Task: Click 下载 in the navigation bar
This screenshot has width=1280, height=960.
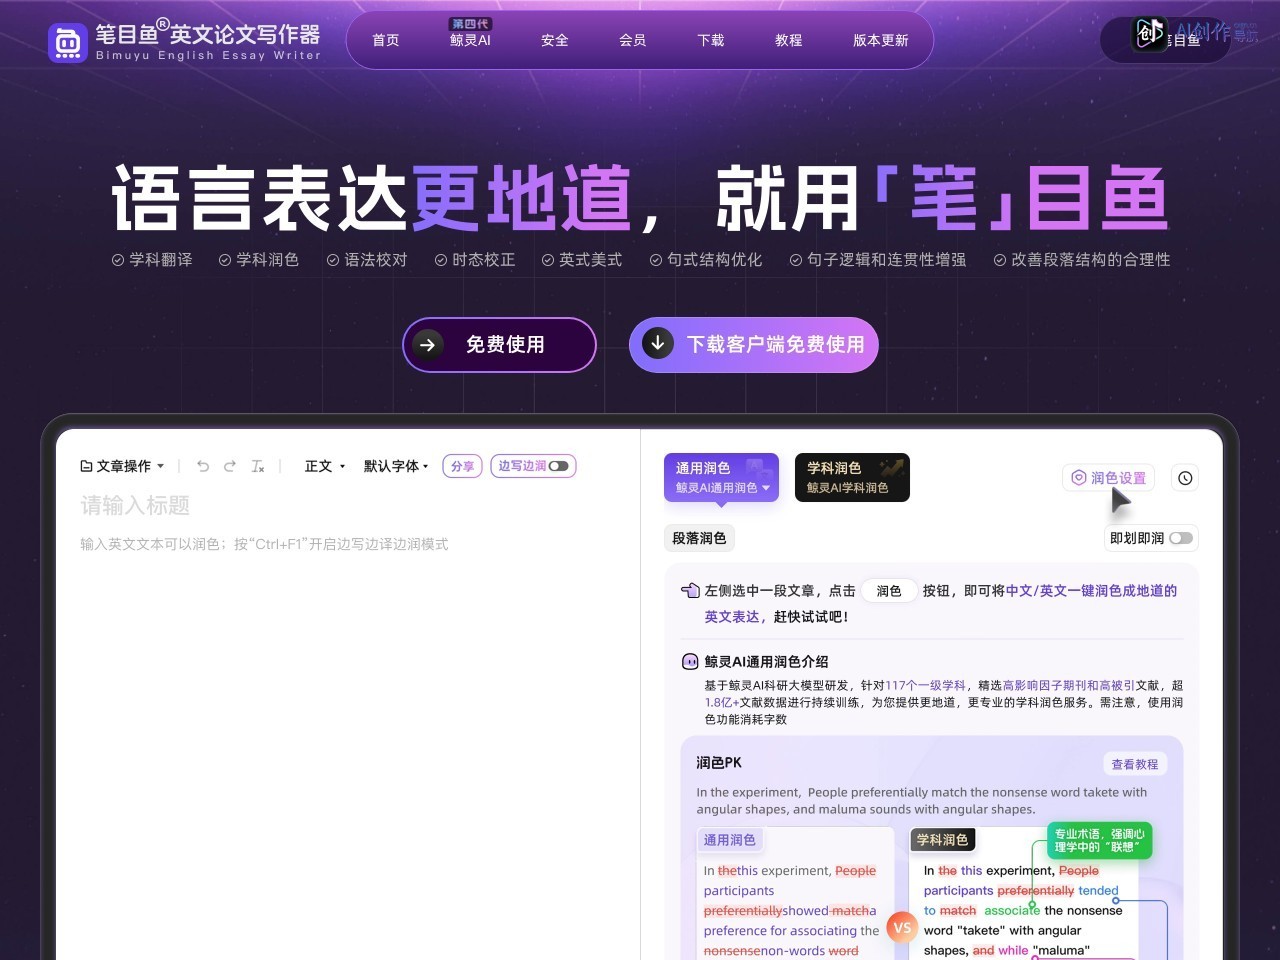Action: [x=711, y=40]
